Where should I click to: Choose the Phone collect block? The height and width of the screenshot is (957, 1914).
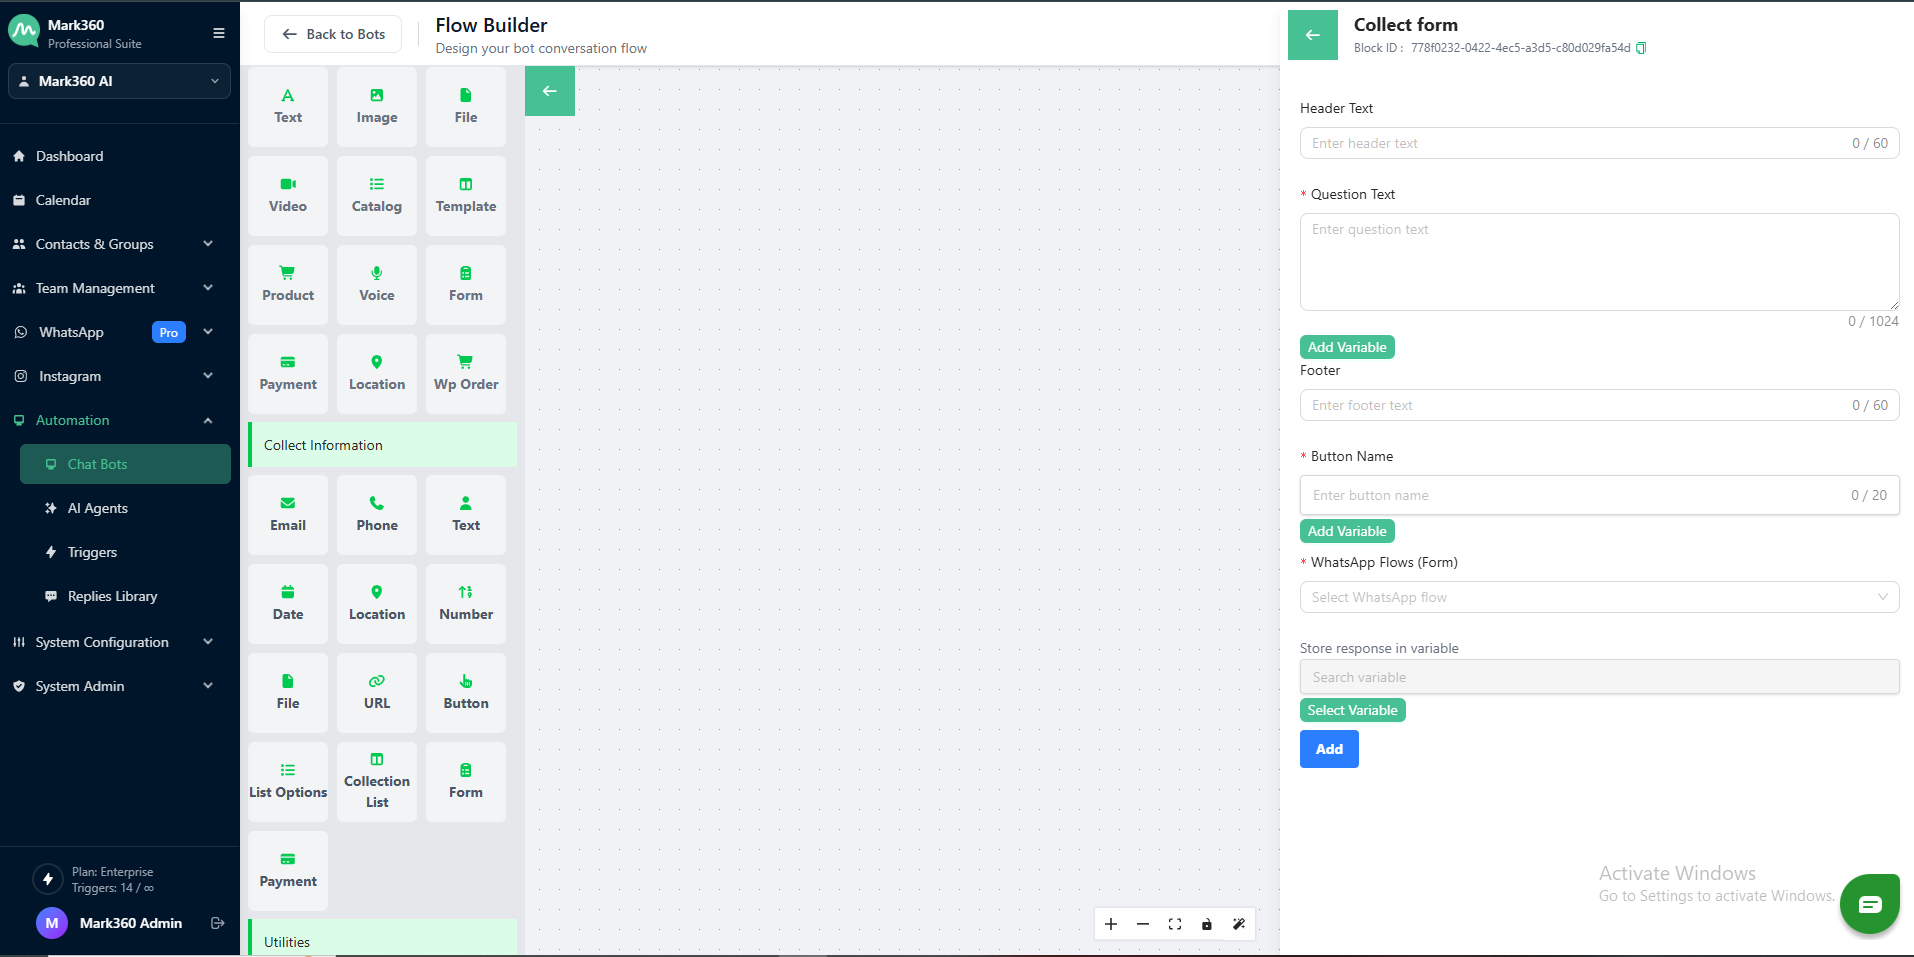(x=377, y=514)
